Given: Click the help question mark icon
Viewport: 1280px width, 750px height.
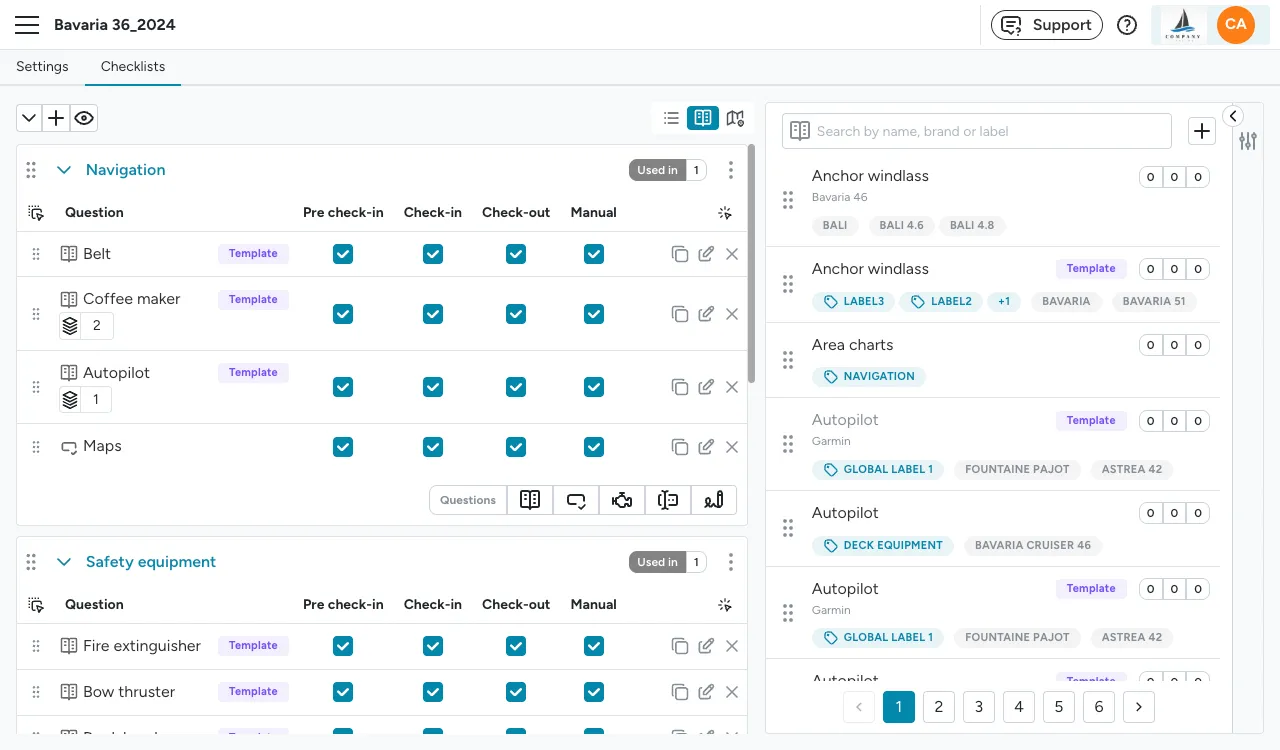Looking at the screenshot, I should (x=1127, y=25).
